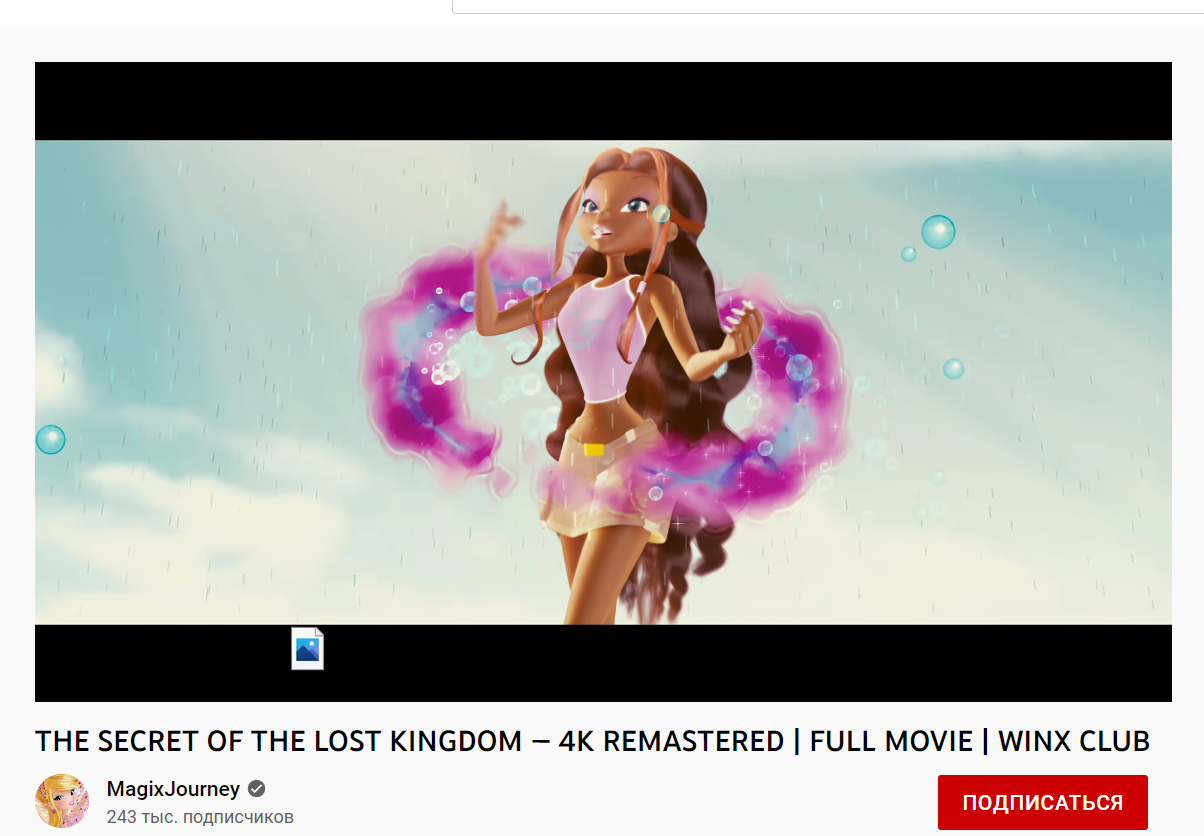This screenshot has width=1204, height=836.
Task: Click the image file icon below the video
Action: point(307,648)
